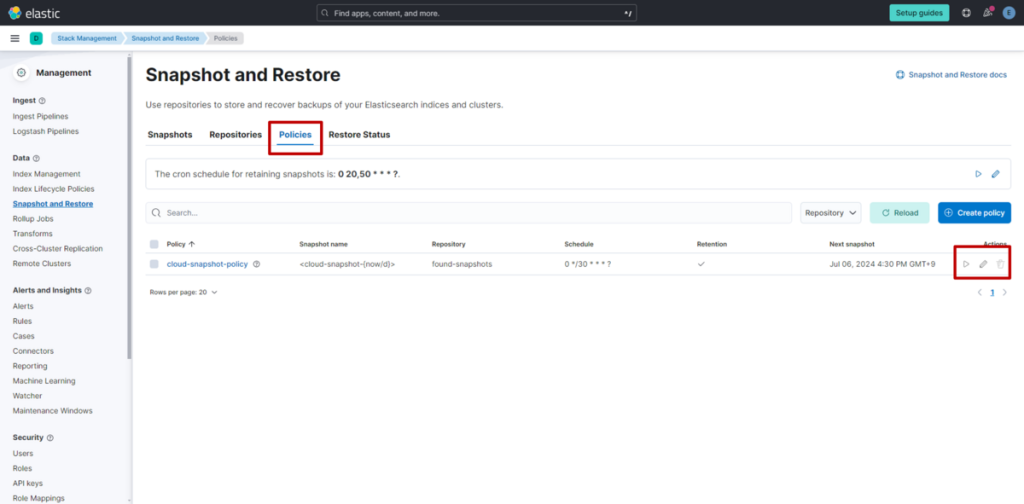Switch to the Snapshots tab

coord(170,134)
